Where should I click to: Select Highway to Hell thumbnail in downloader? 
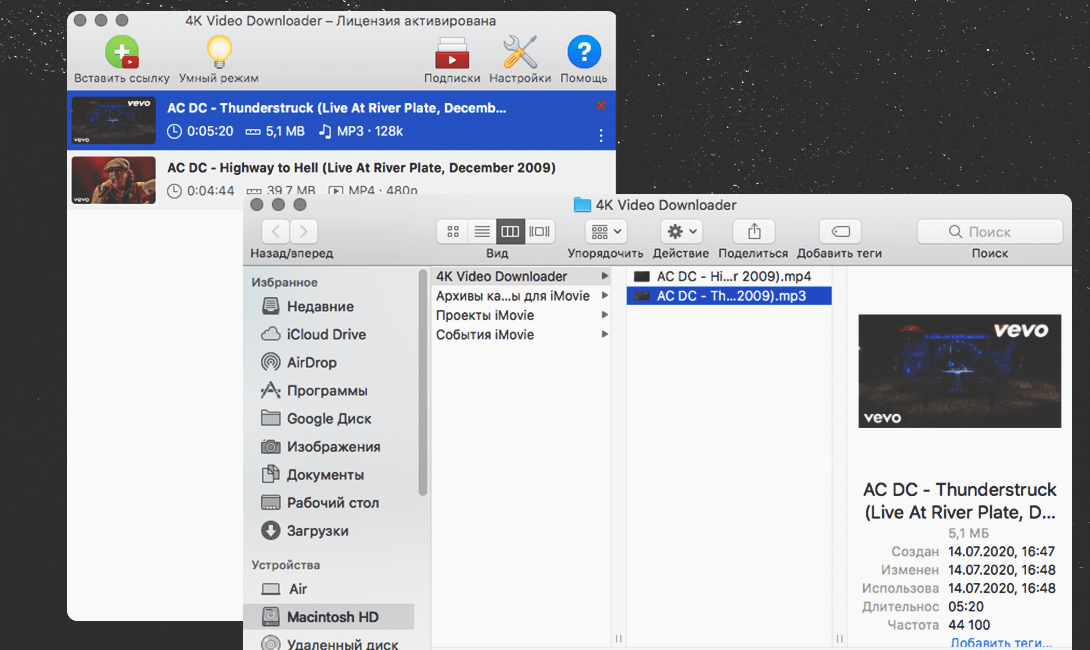[113, 180]
